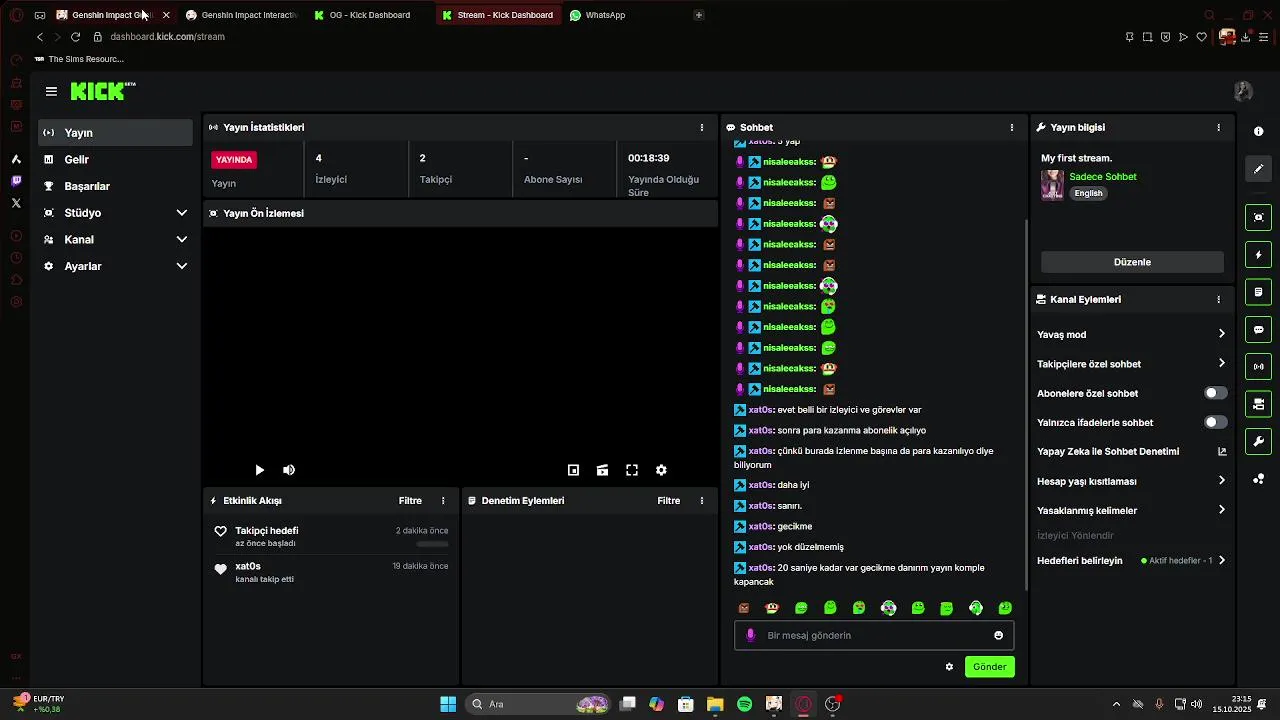Viewport: 1280px width, 720px height.
Task: Play the stream preview
Action: 259,470
